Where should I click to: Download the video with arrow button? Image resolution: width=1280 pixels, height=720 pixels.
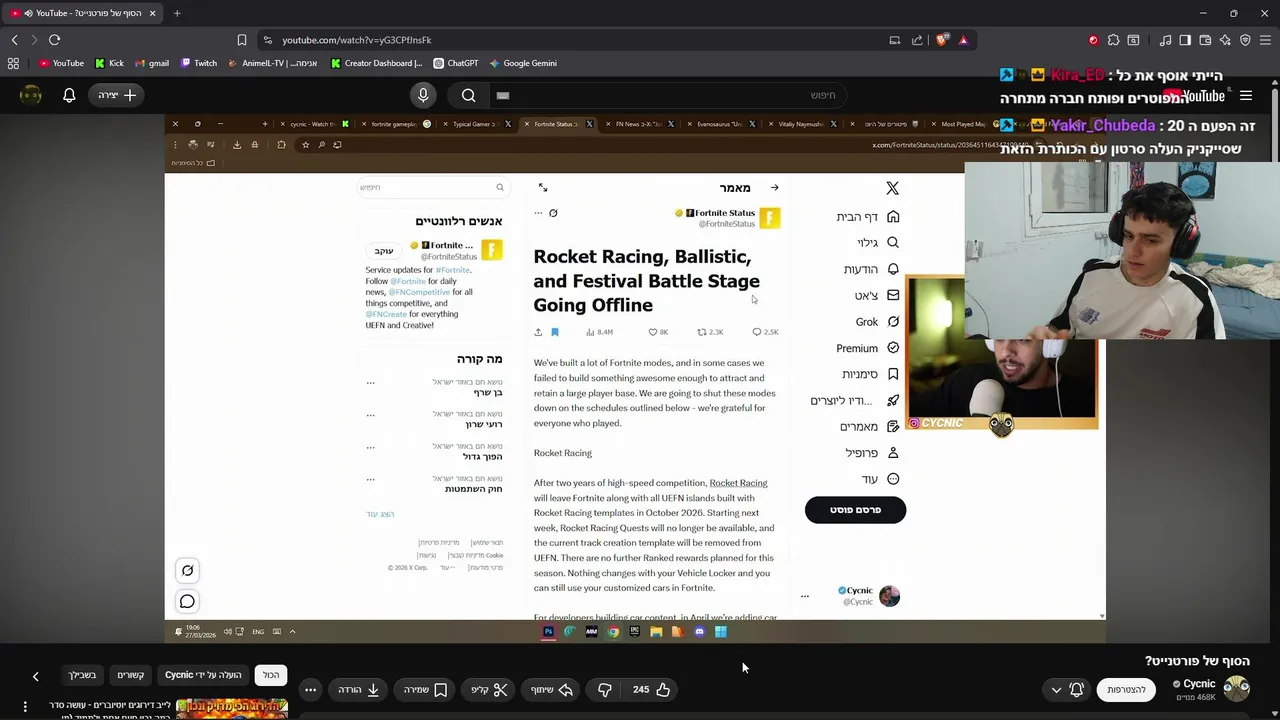tap(358, 690)
